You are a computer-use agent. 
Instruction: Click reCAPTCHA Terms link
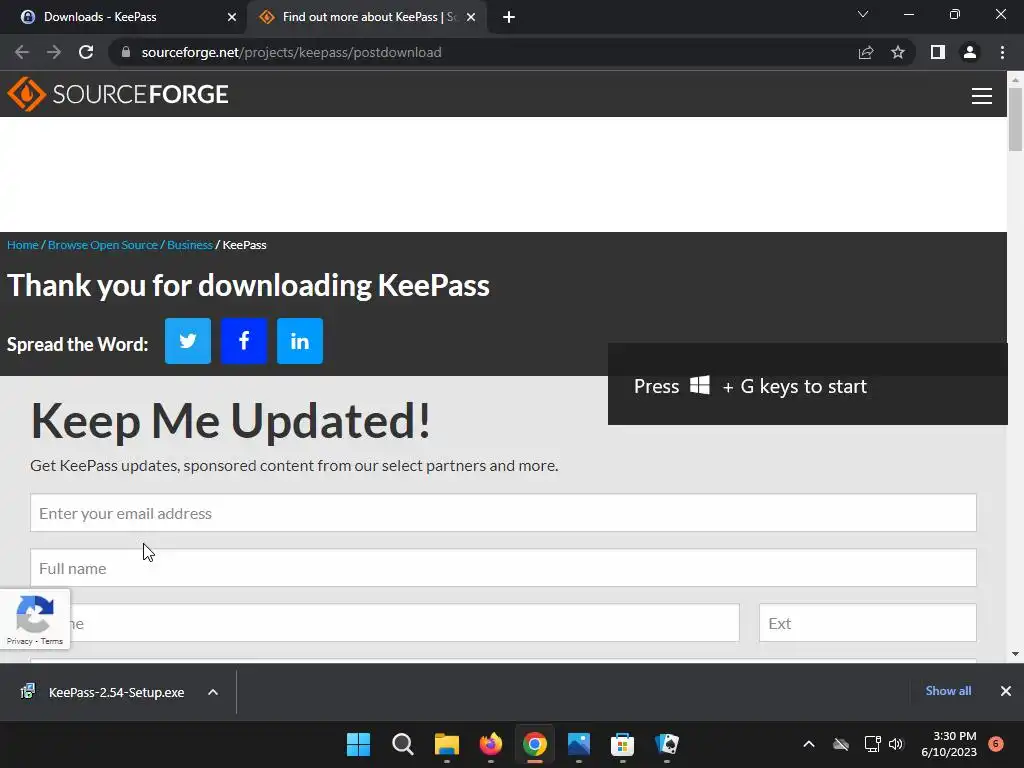point(52,641)
